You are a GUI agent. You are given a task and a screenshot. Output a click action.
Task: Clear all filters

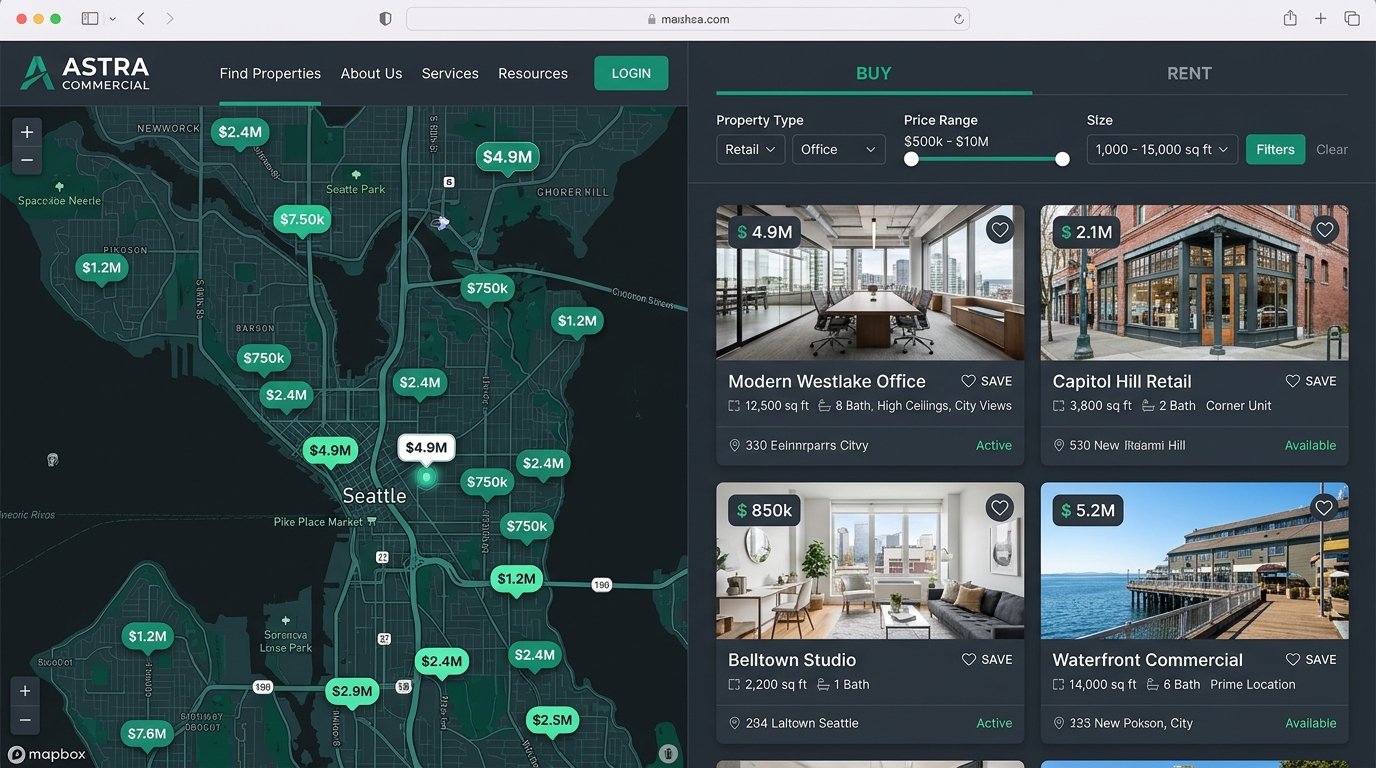tap(1331, 149)
